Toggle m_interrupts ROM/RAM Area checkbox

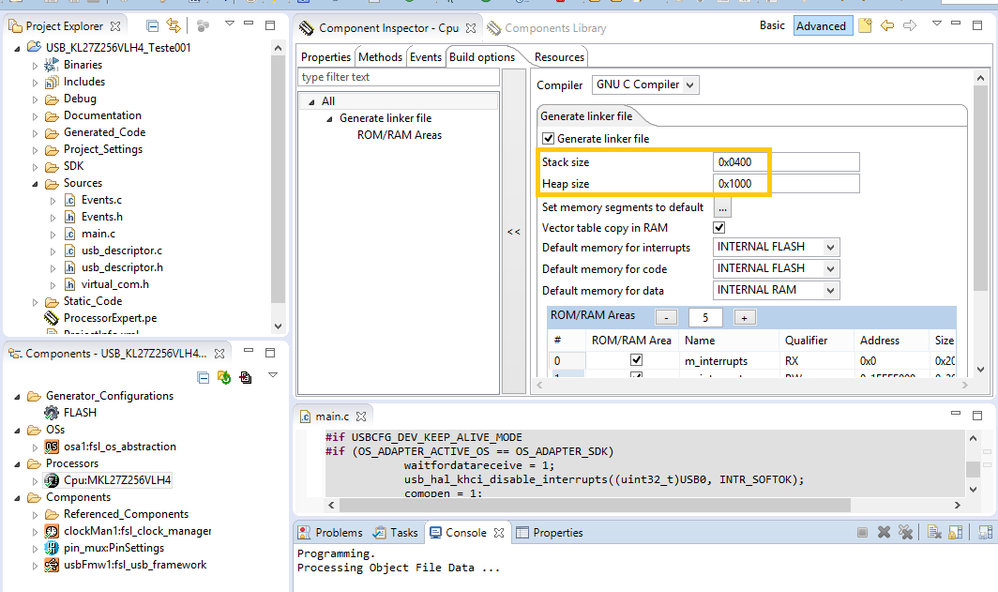pos(636,360)
